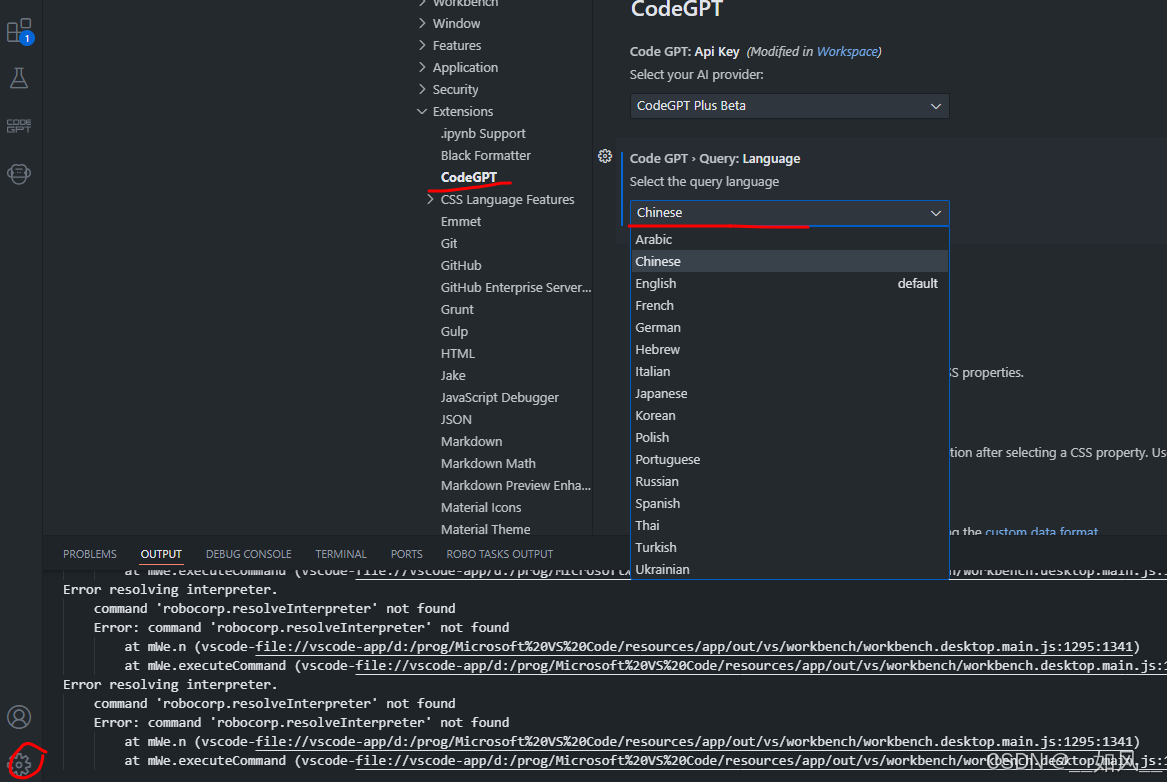Switch to the OUTPUT tab
1167x782 pixels.
point(161,554)
